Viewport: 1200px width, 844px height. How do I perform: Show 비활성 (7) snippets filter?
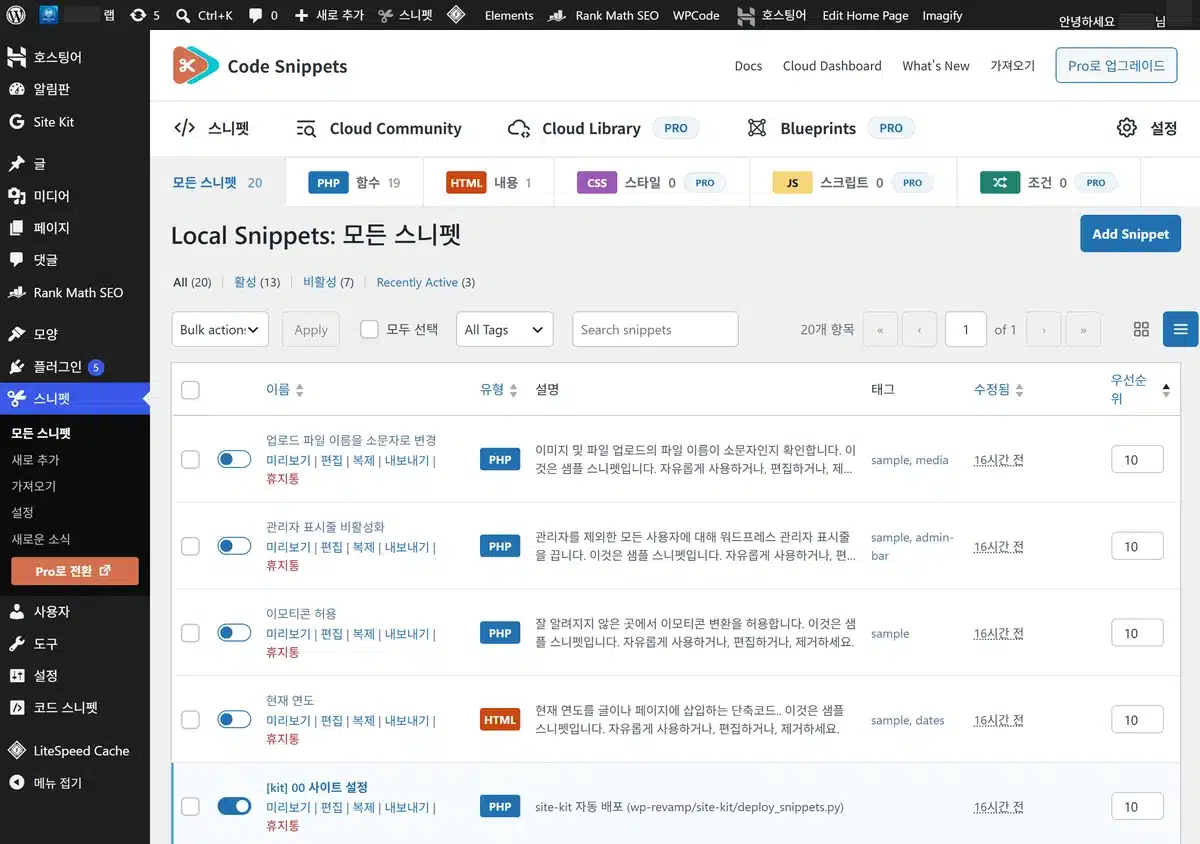tap(328, 282)
